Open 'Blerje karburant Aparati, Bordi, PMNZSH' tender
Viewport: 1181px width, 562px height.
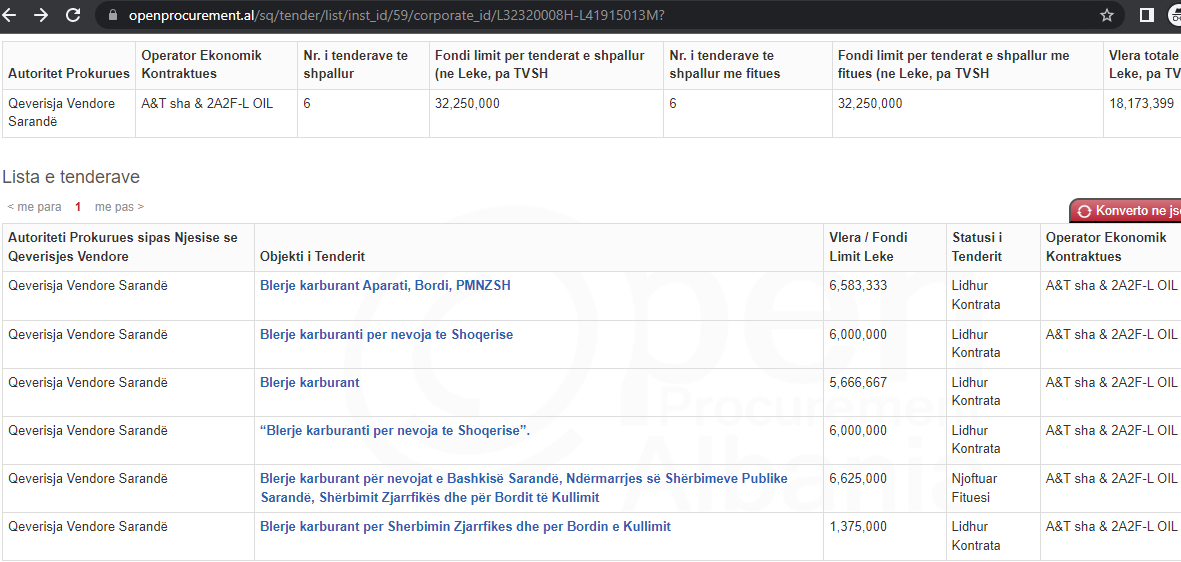(x=385, y=286)
